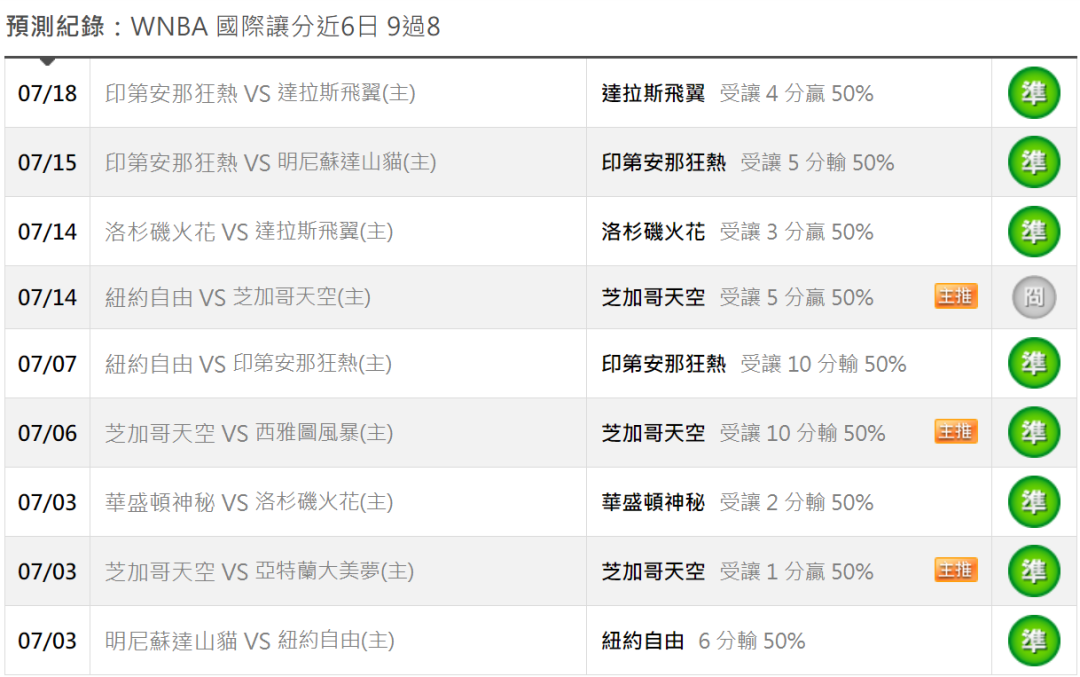
Task: Click the 預測紀錄 WNBA 國際讓分 heading
Action: click(x=222, y=26)
